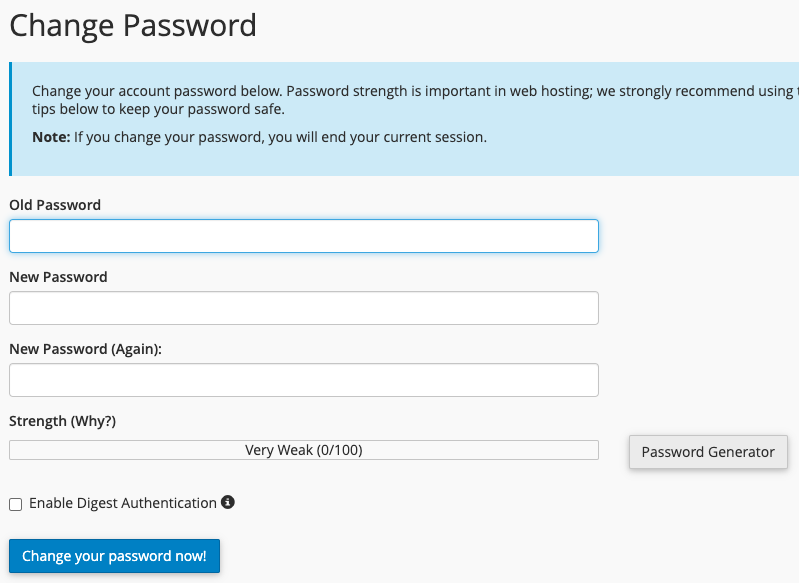Click the Strength label text
The width and height of the screenshot is (799, 583).
point(37,421)
